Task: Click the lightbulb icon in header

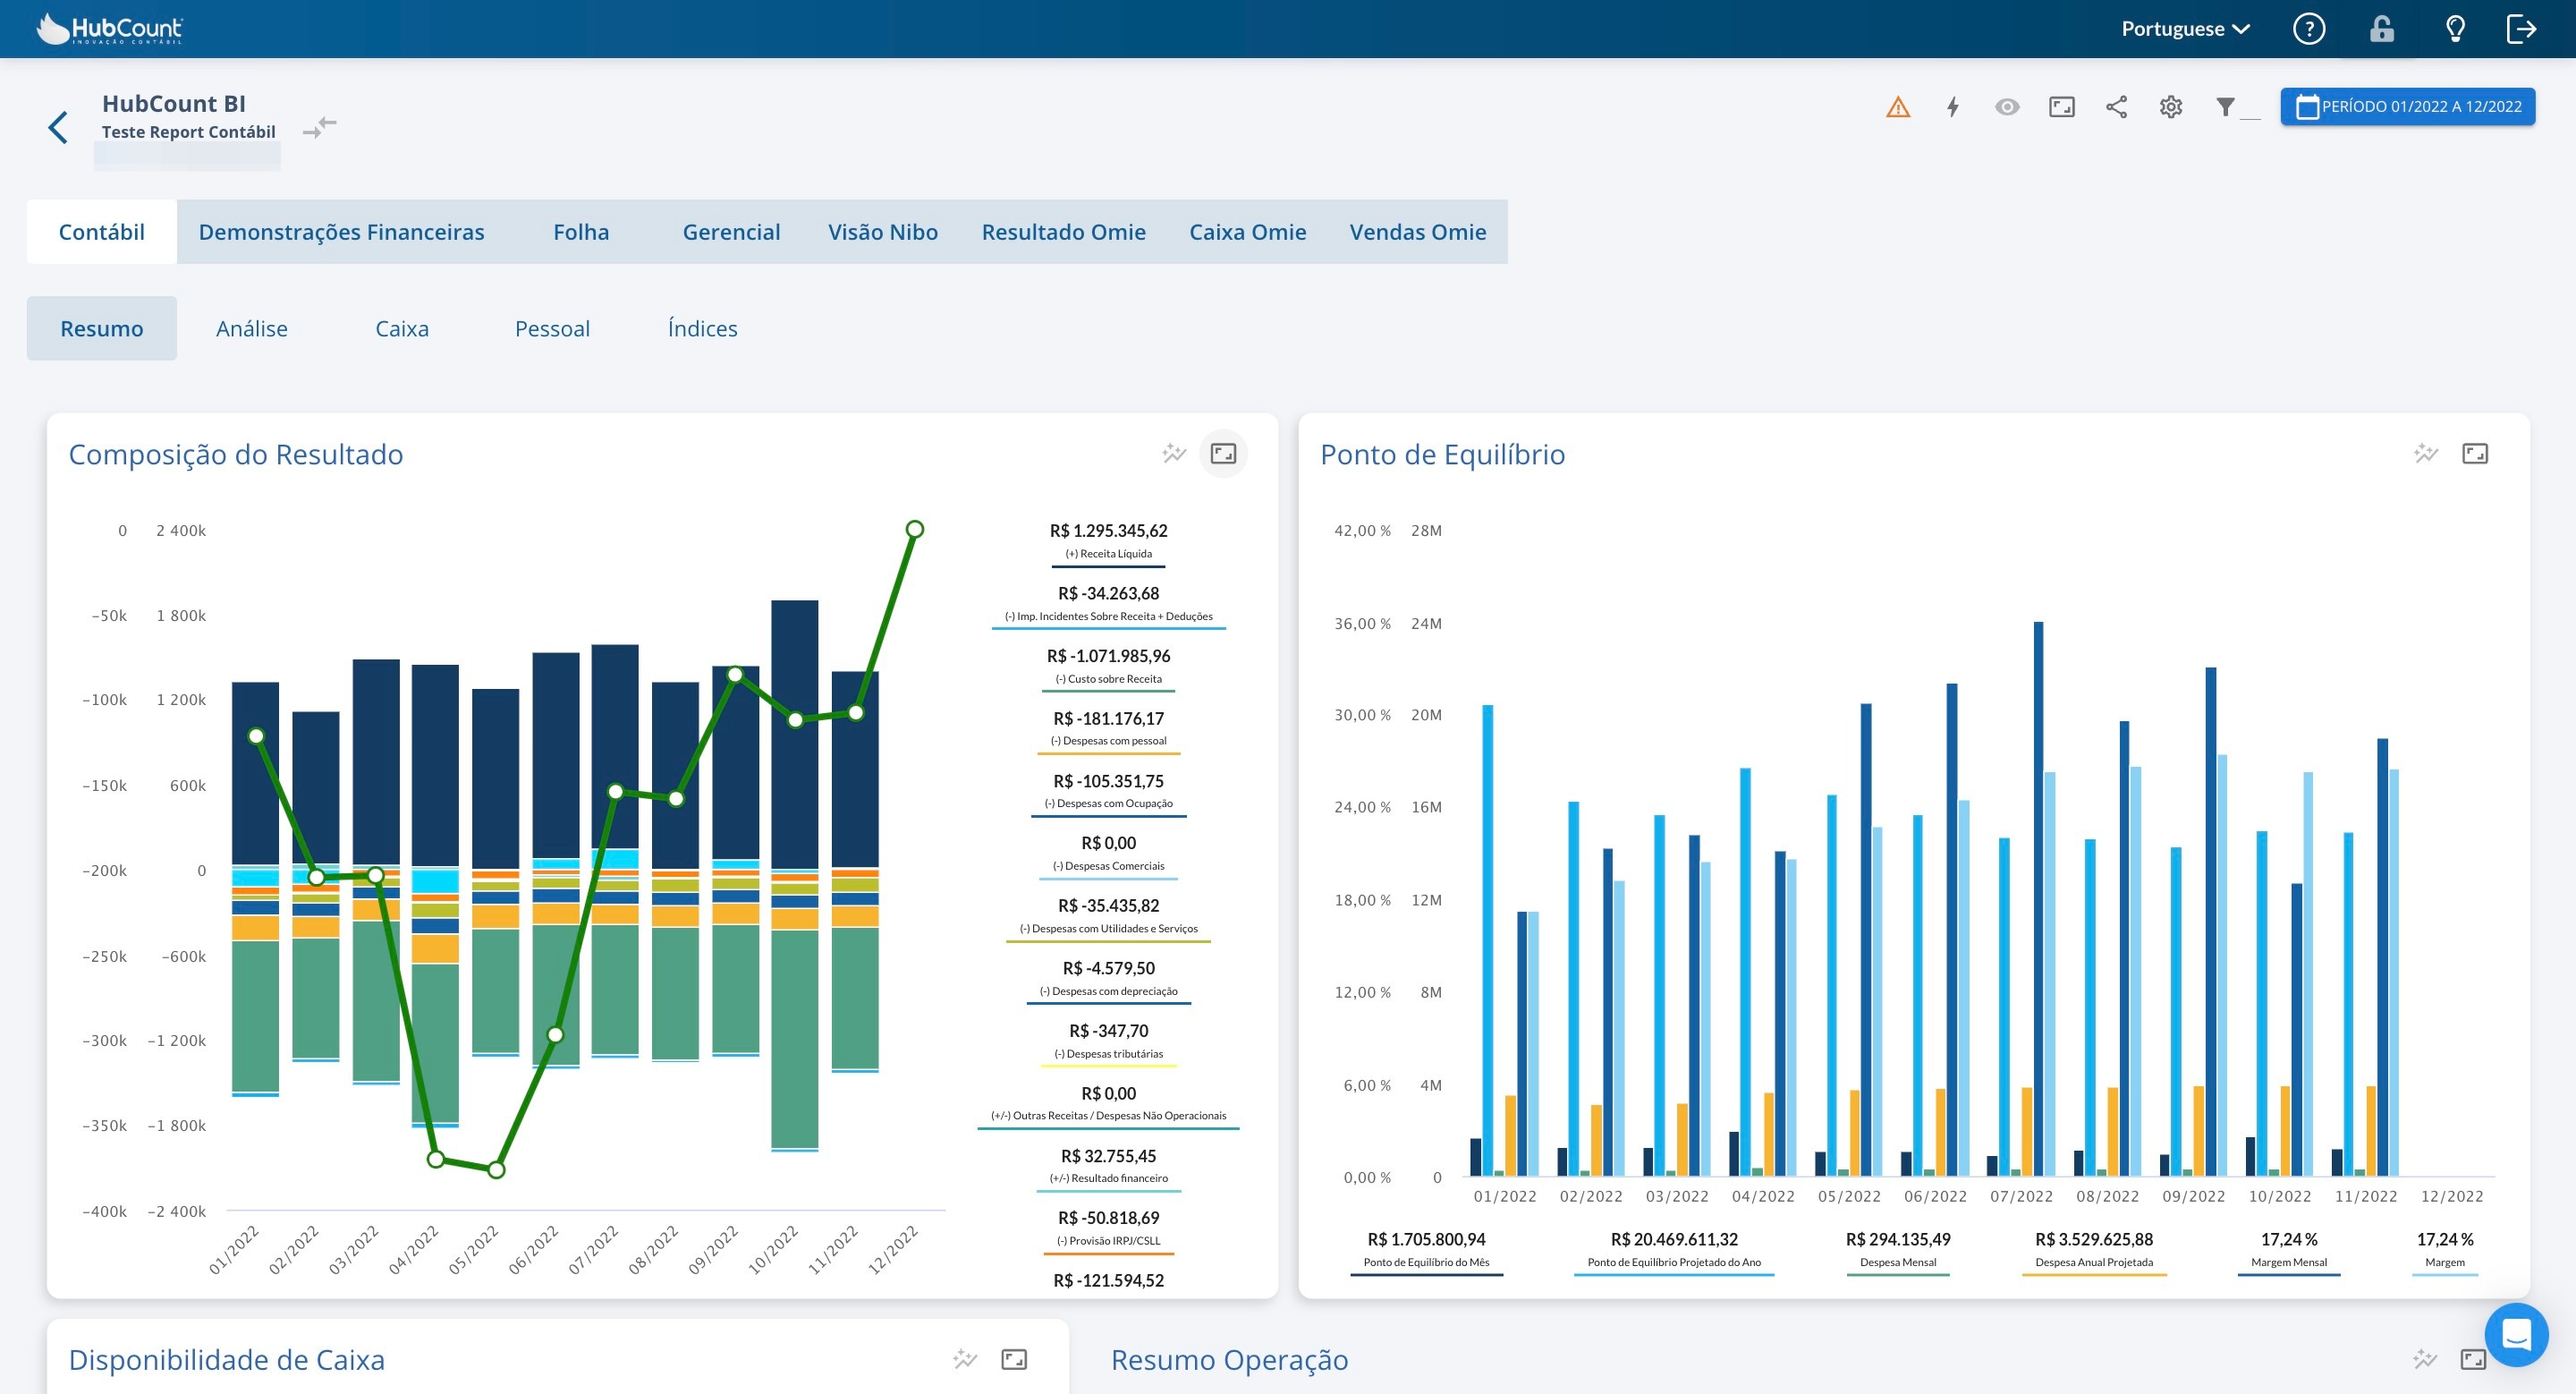Action: tap(2455, 29)
